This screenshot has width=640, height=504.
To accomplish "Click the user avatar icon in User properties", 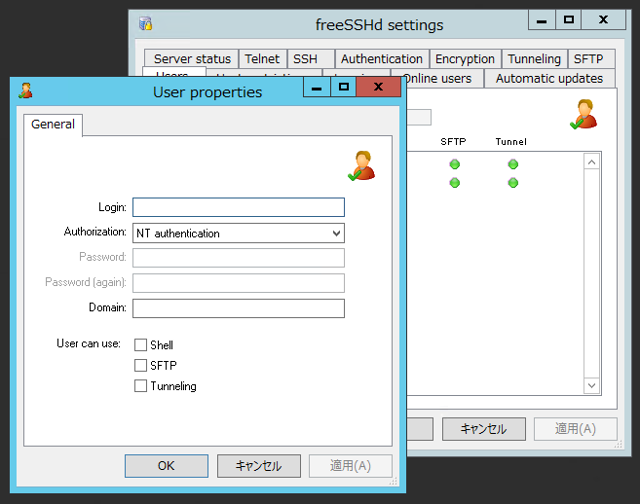I will 362,165.
